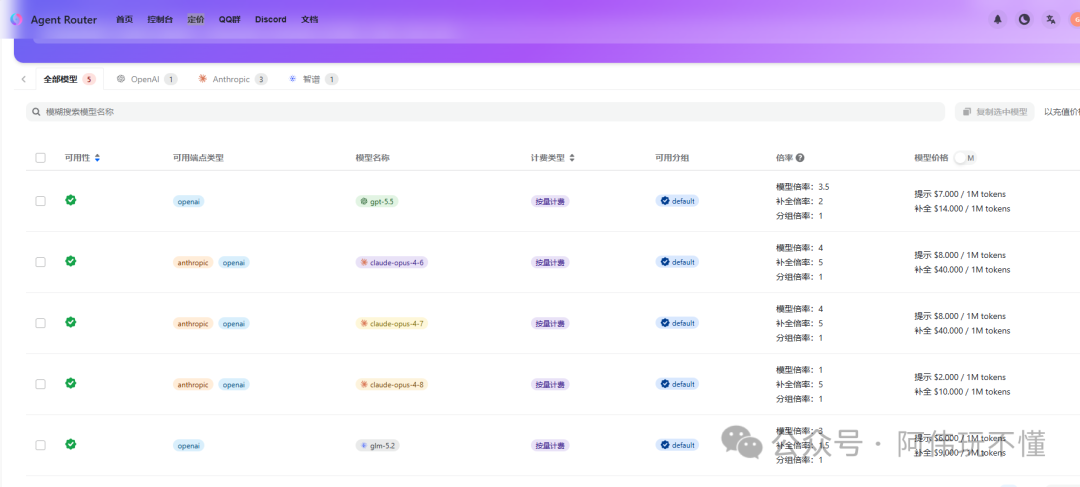Image resolution: width=1080 pixels, height=487 pixels.
Task: Toggle dark mode with moon icon
Action: tap(1024, 19)
